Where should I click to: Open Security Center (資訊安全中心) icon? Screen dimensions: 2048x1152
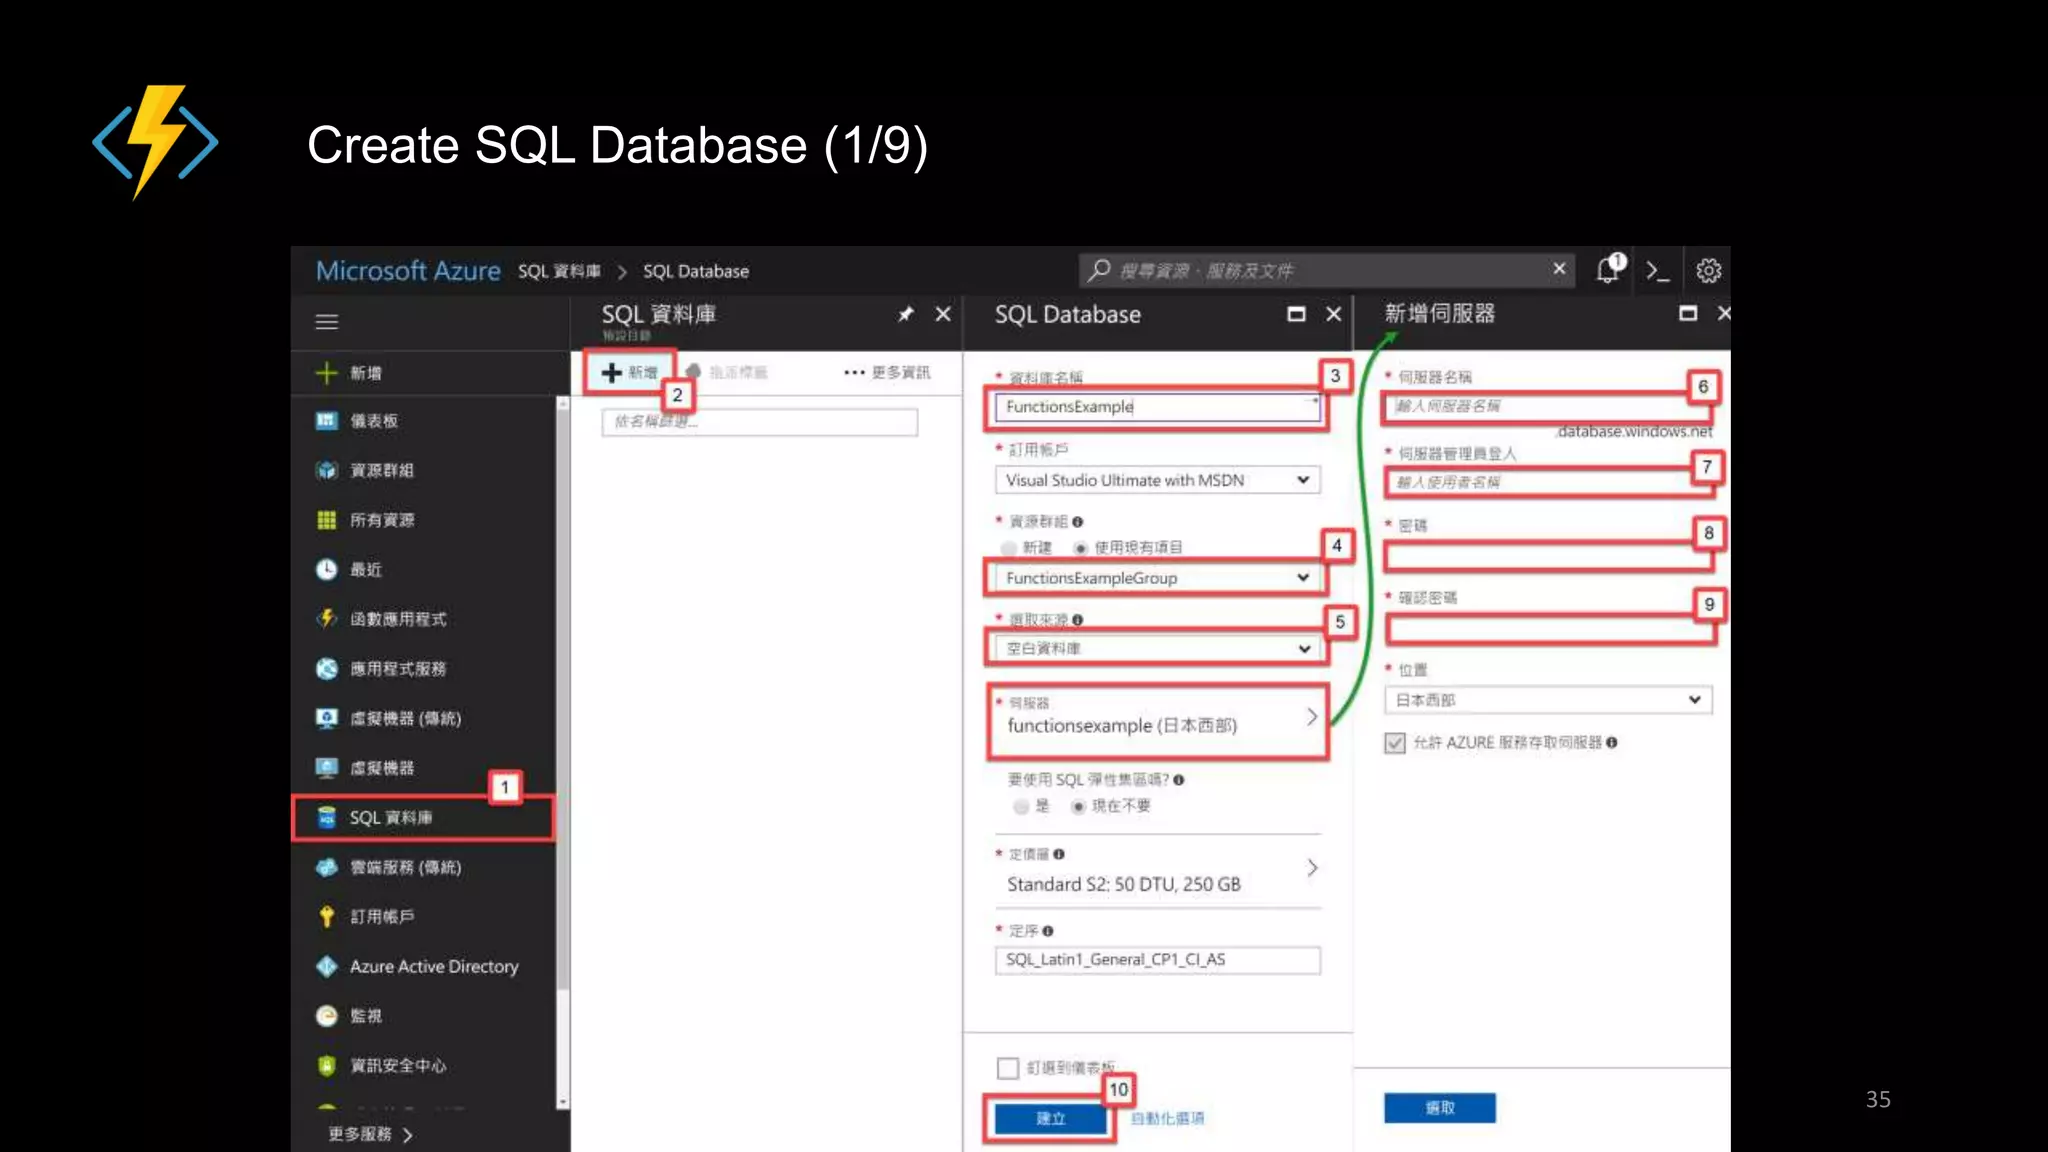pos(326,1065)
